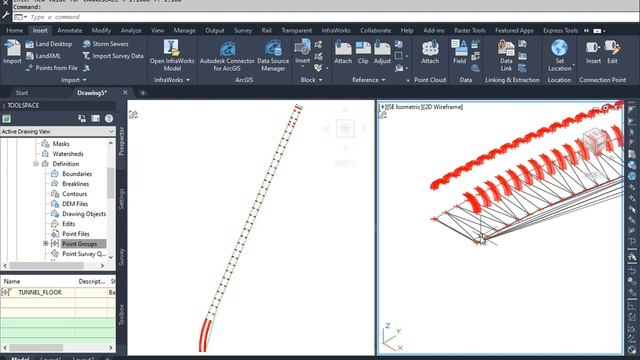Open Storm Sewers import

[105, 44]
